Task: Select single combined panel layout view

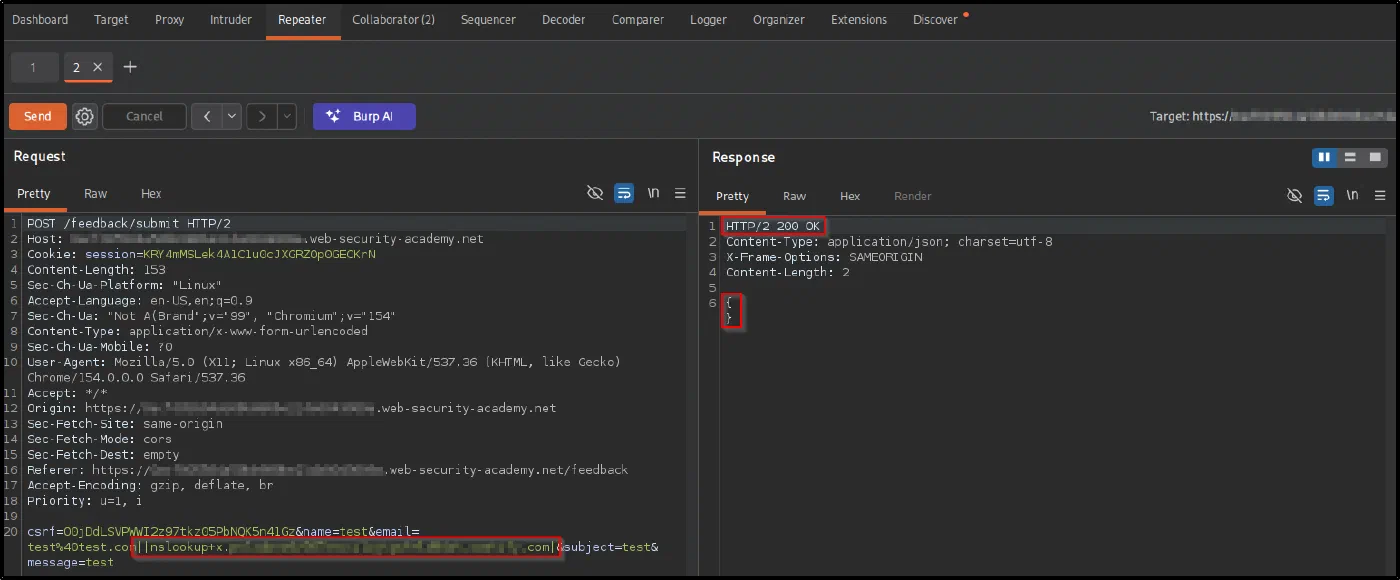Action: pyautogui.click(x=1375, y=158)
